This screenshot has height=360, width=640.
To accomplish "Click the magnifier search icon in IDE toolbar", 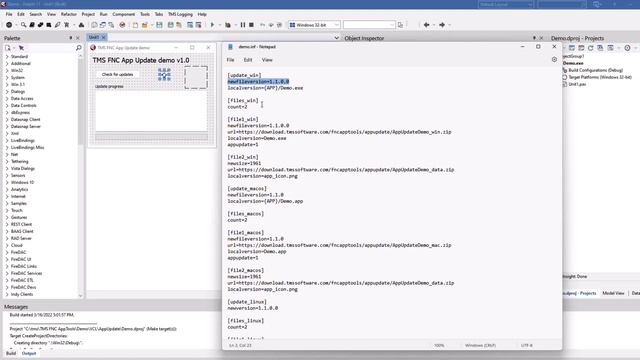I will (x=23, y=25).
